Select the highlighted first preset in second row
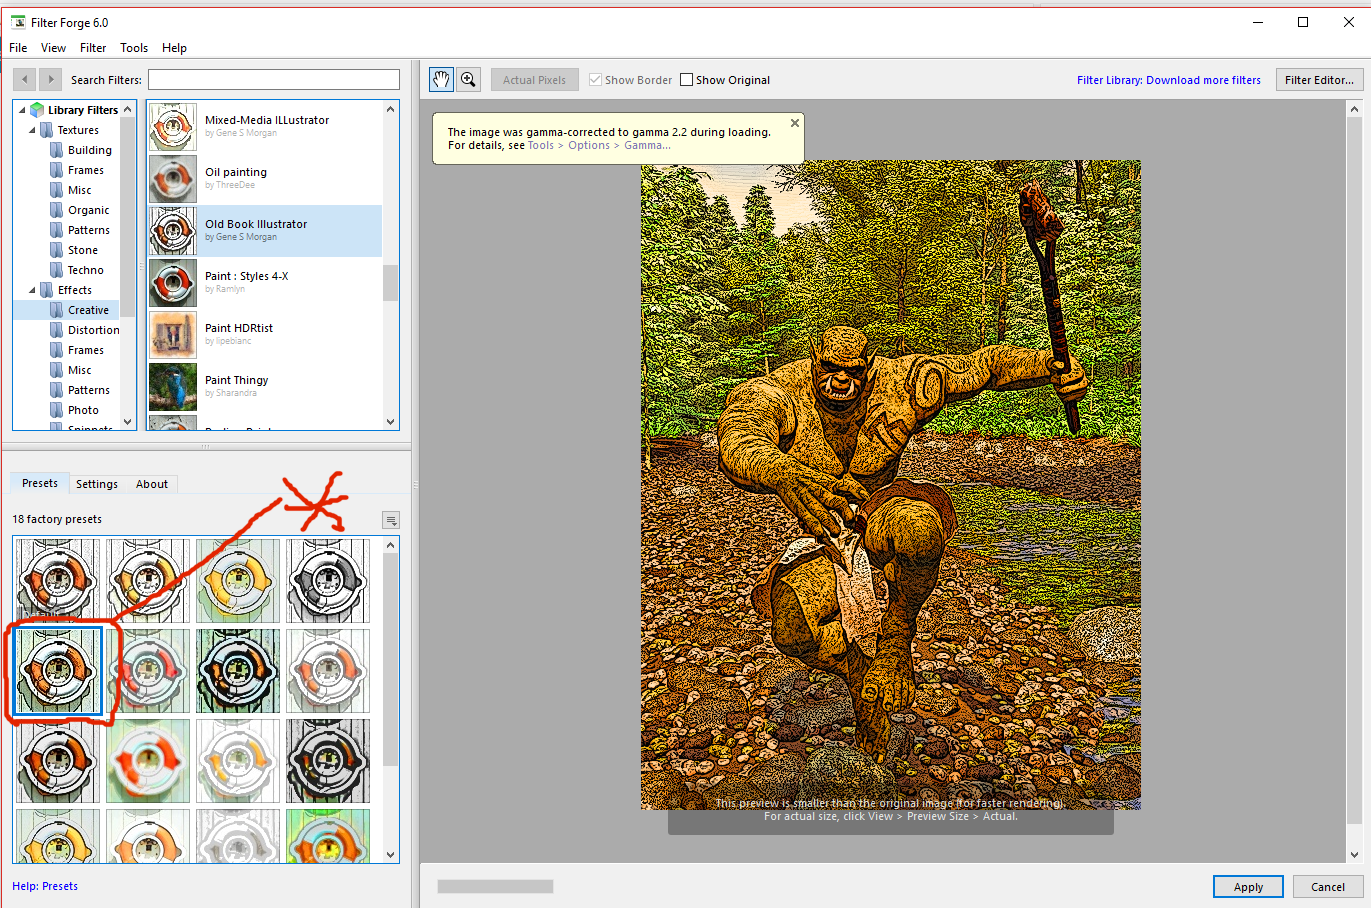This screenshot has height=908, width=1371. tap(58, 671)
